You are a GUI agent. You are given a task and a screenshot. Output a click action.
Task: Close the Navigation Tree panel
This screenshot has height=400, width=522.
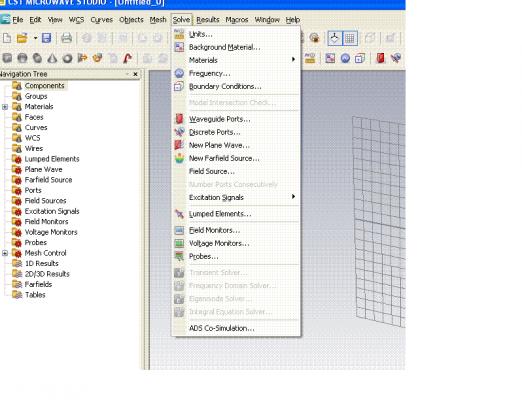135,74
